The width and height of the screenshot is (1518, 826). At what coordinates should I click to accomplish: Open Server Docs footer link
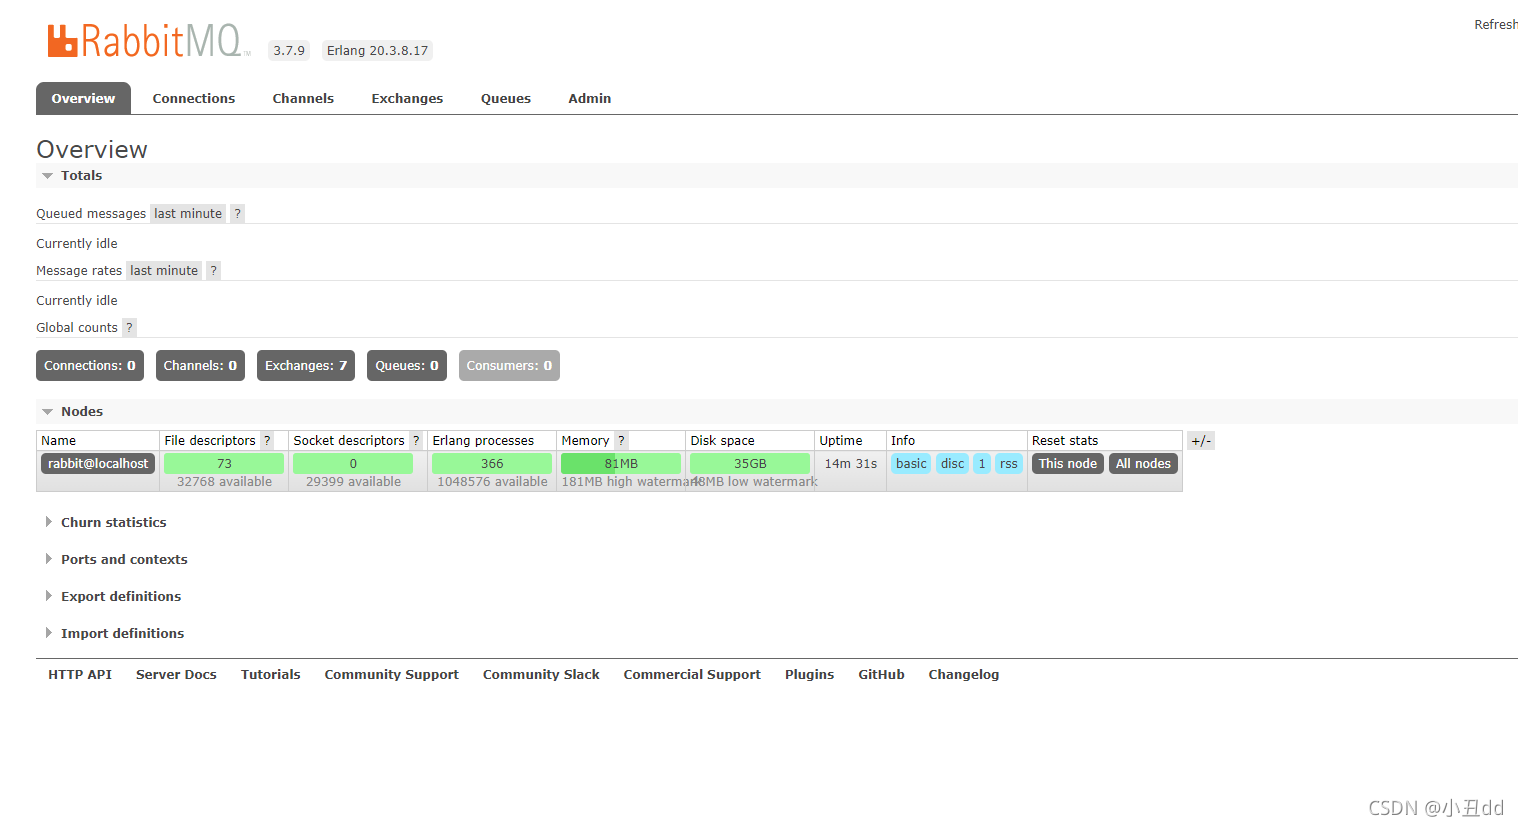(176, 675)
